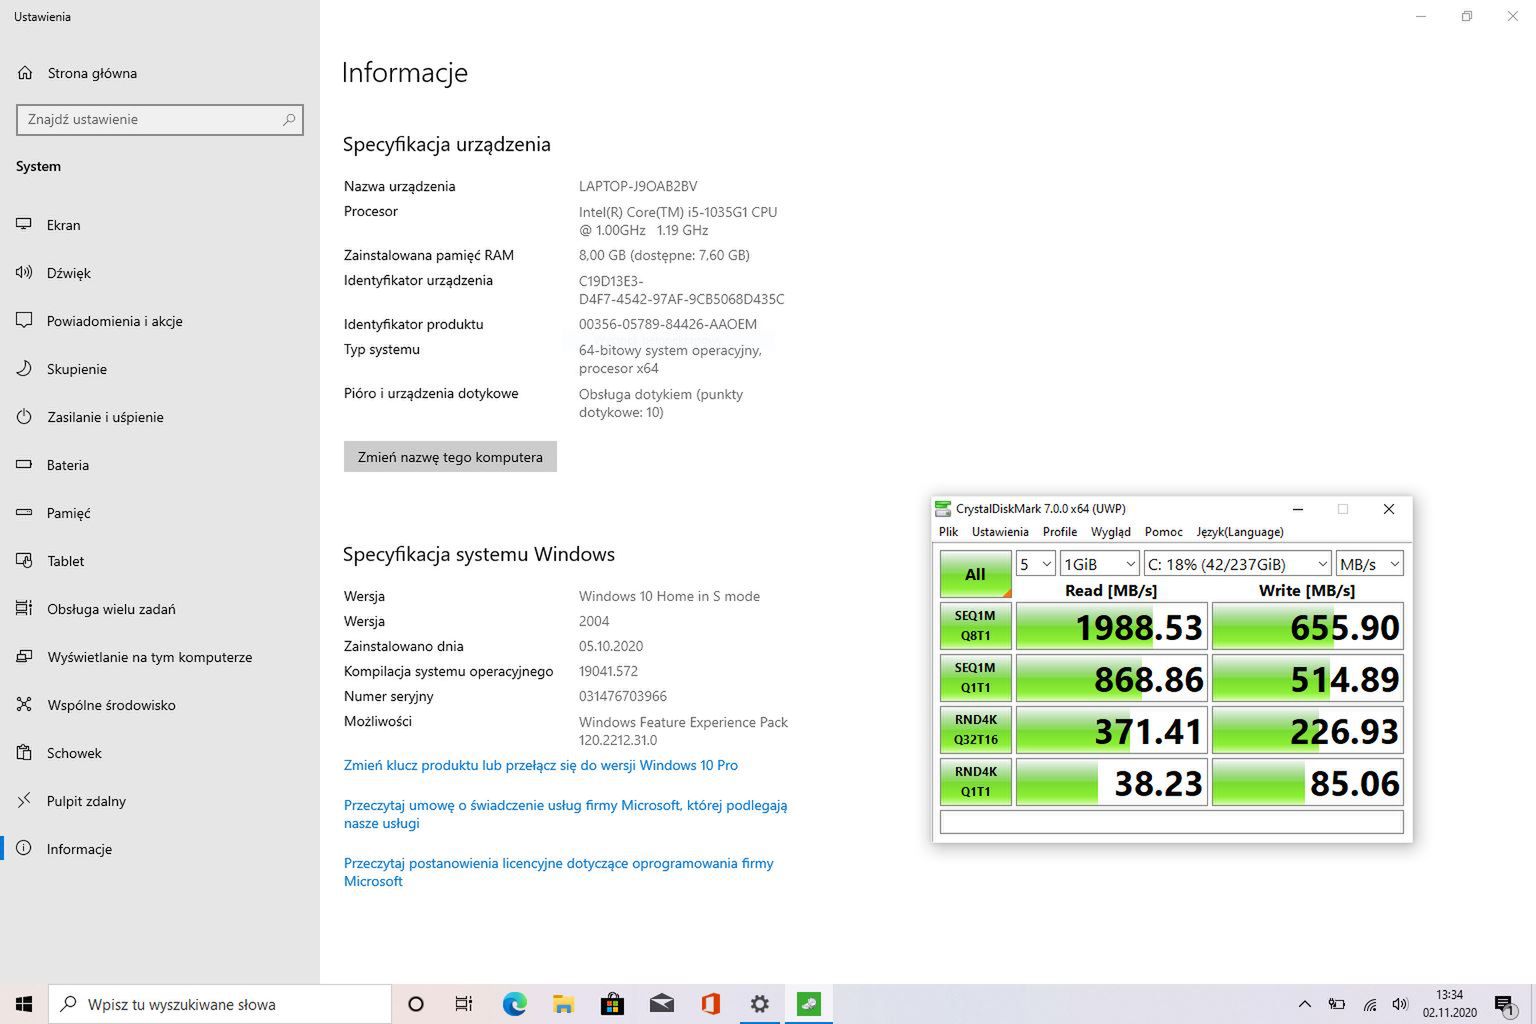This screenshot has width=1536, height=1024.
Task: Start all benchmarks with All button
Action: [x=975, y=574]
